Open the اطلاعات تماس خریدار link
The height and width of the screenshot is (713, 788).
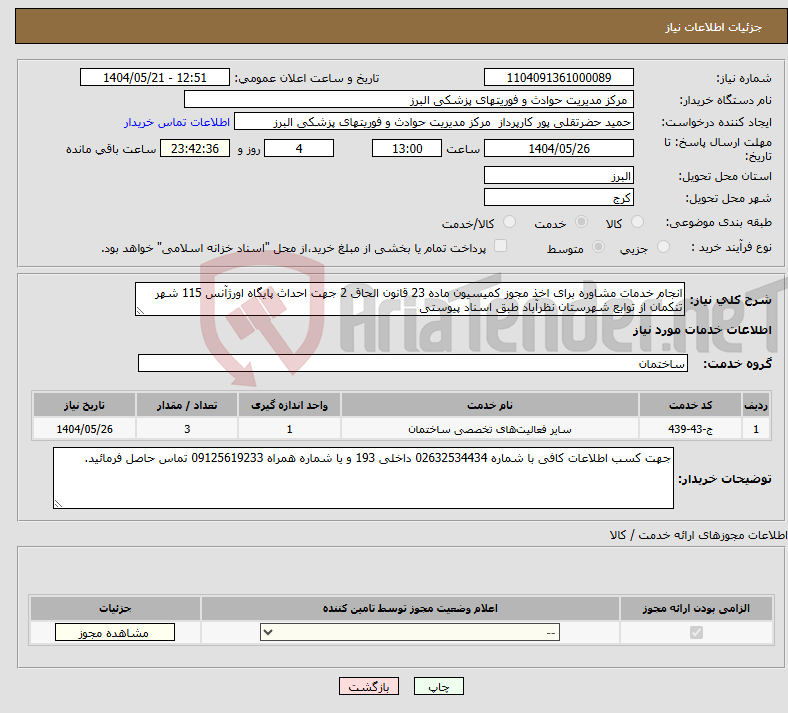click(x=177, y=122)
